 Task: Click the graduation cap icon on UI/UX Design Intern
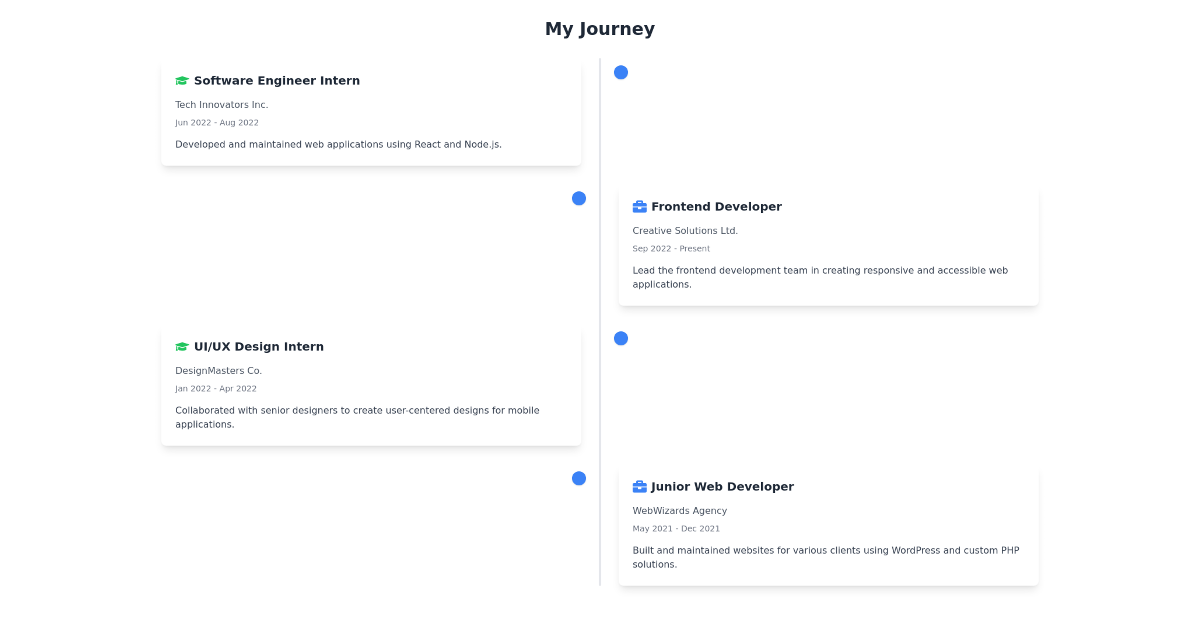(182, 346)
